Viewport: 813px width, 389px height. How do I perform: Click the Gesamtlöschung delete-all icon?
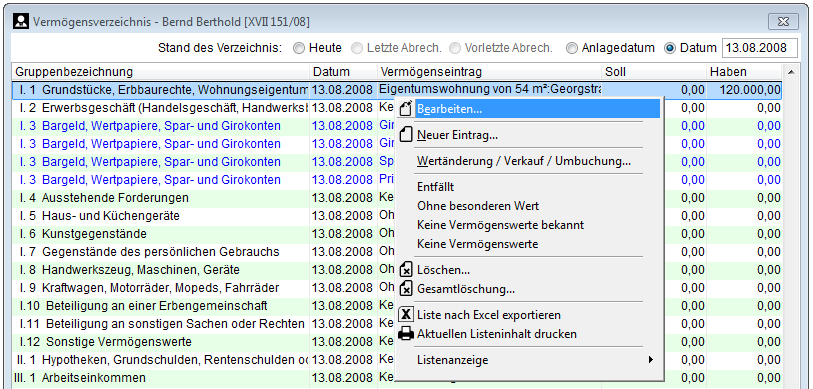coord(407,288)
